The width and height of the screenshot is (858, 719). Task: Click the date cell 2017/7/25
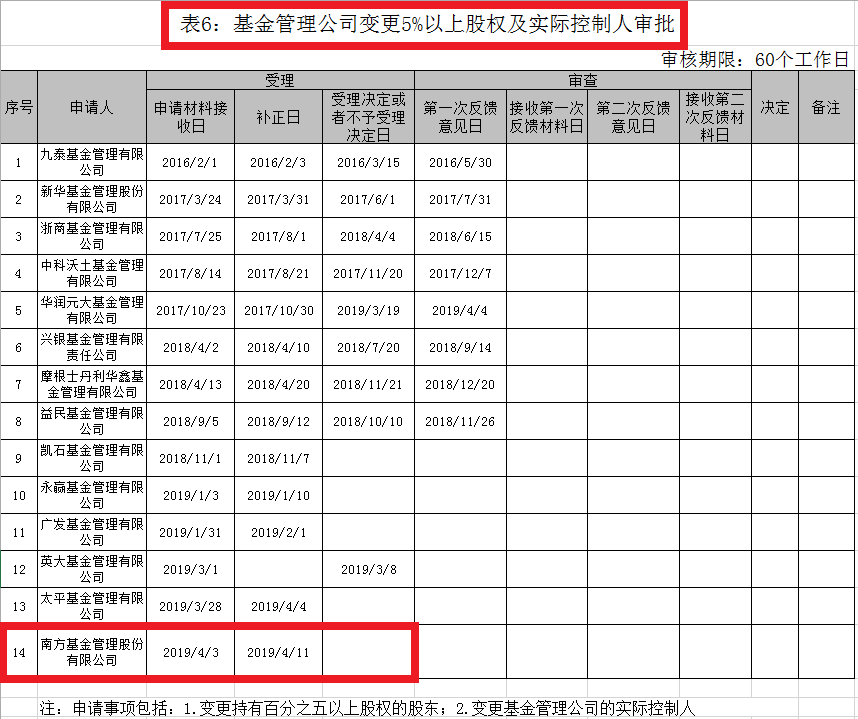[x=190, y=236]
